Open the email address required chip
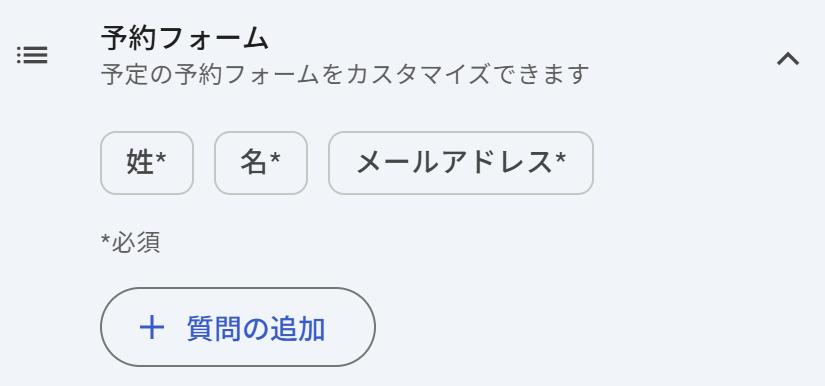 [x=461, y=163]
